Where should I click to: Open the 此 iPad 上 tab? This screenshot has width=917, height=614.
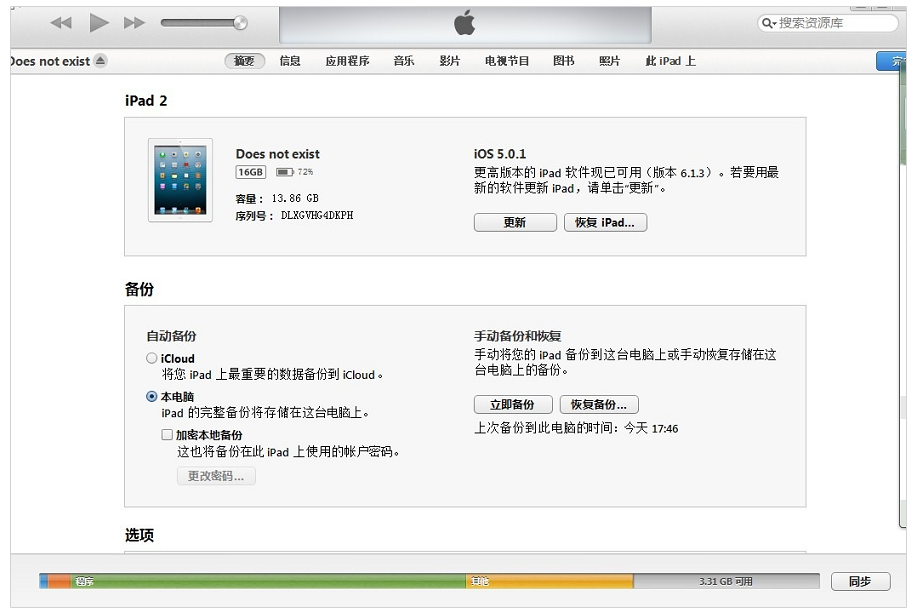670,61
